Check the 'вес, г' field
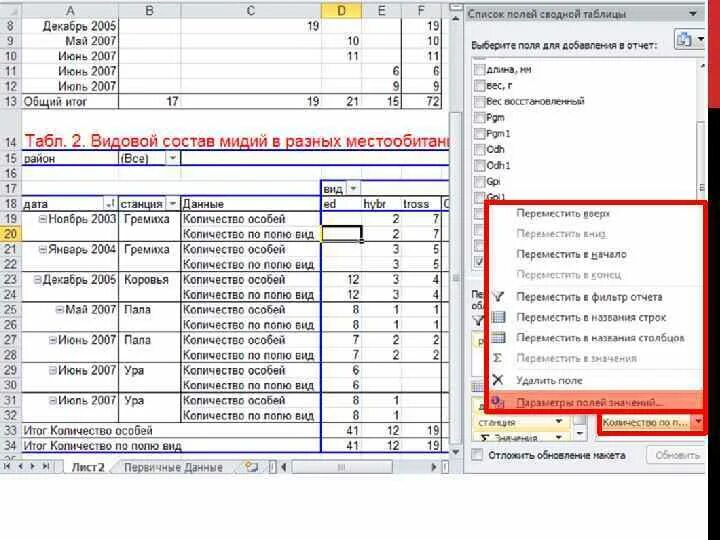720x540 pixels. [479, 85]
